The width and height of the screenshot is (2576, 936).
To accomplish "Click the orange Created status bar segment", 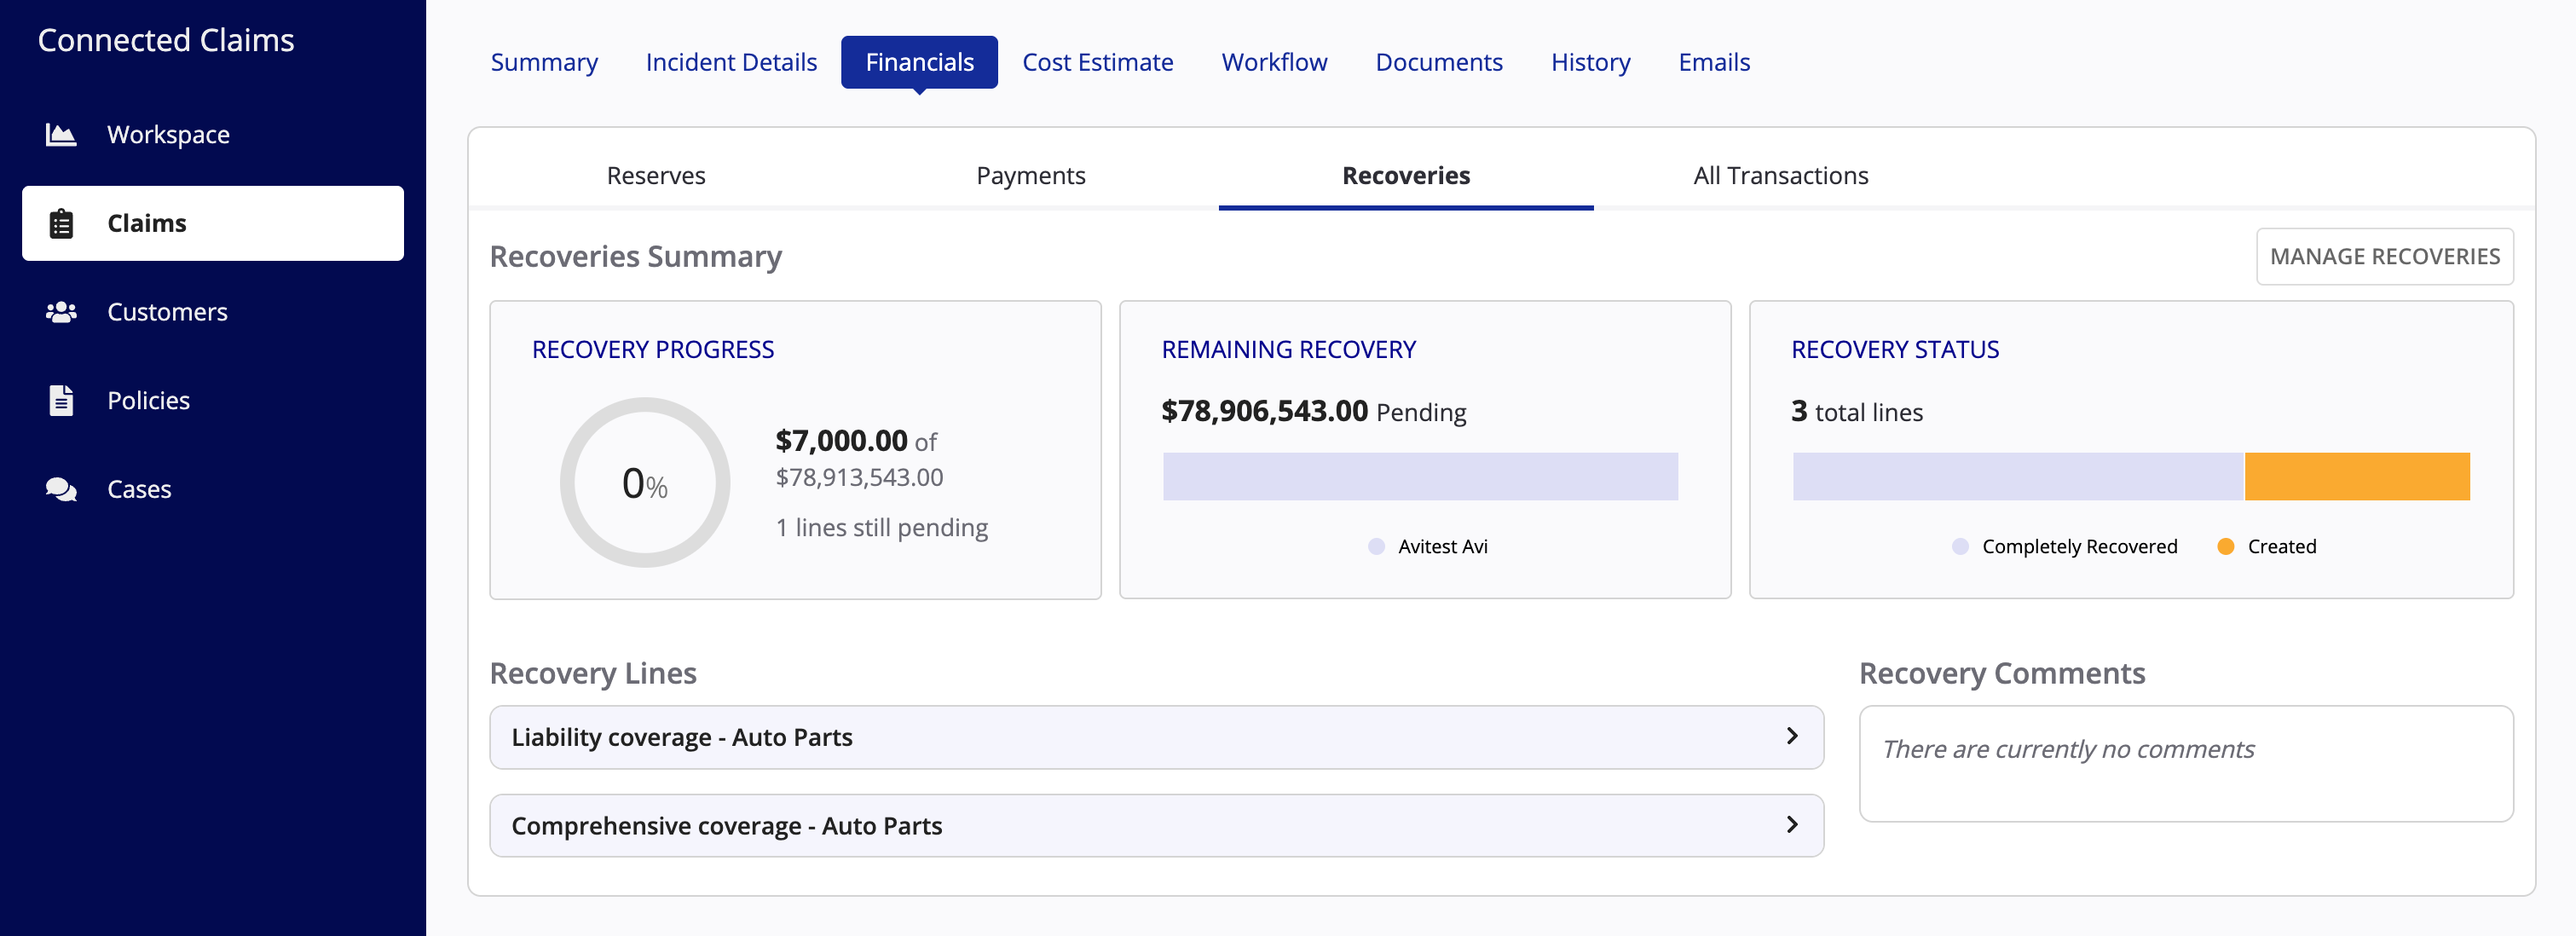I will (2357, 476).
